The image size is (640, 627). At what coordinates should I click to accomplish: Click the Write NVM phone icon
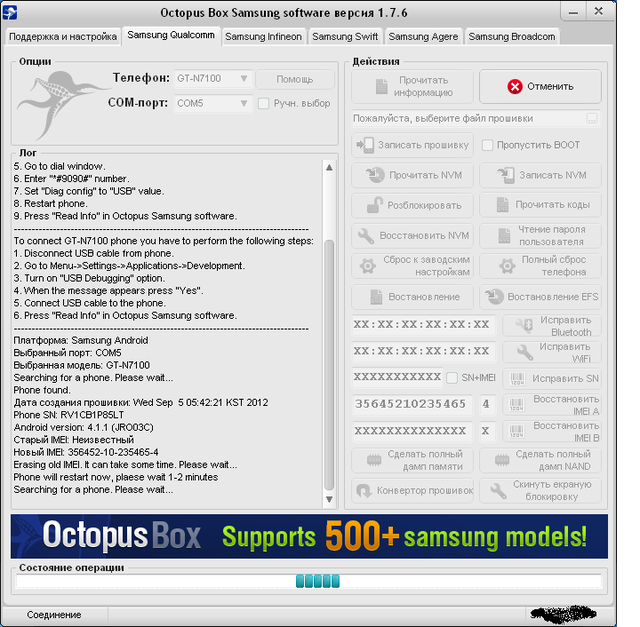506,175
